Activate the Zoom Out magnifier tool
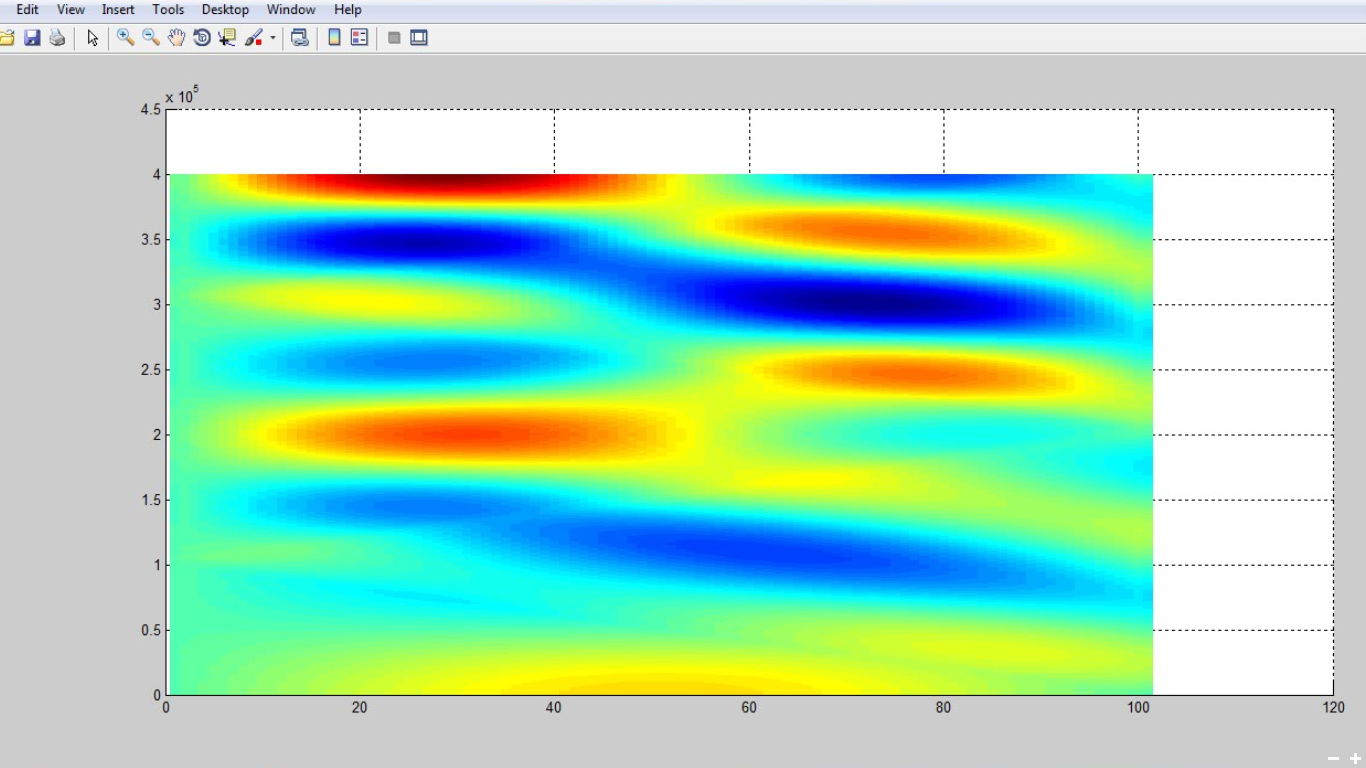 151,38
